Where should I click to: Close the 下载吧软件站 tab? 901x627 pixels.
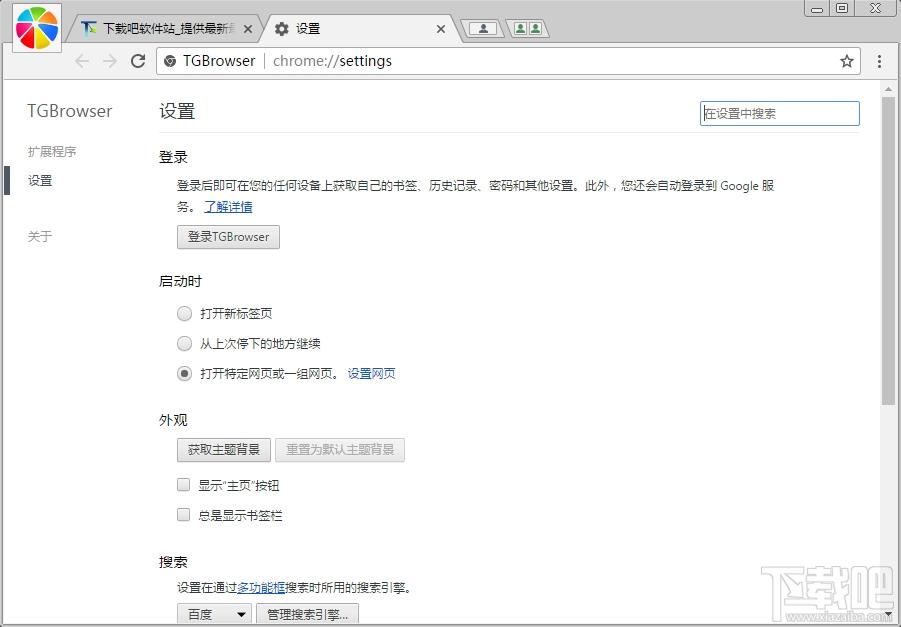point(248,29)
